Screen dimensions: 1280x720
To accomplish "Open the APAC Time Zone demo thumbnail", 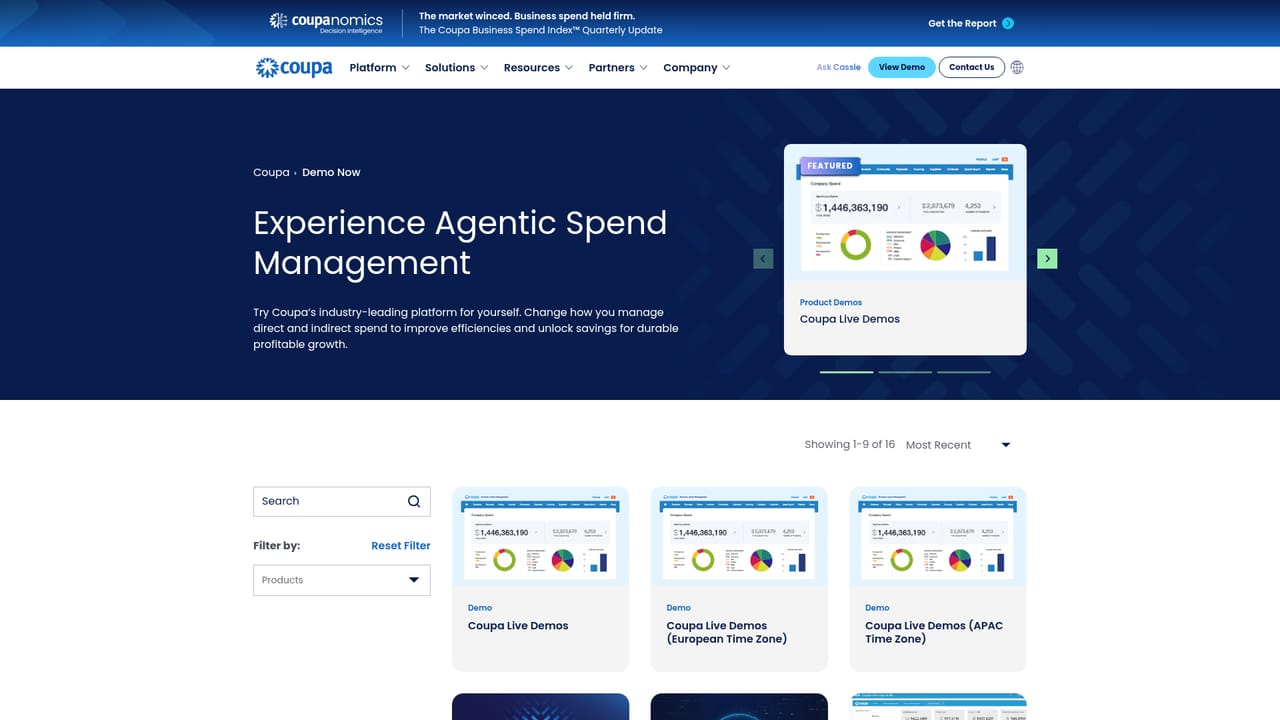I will point(938,536).
